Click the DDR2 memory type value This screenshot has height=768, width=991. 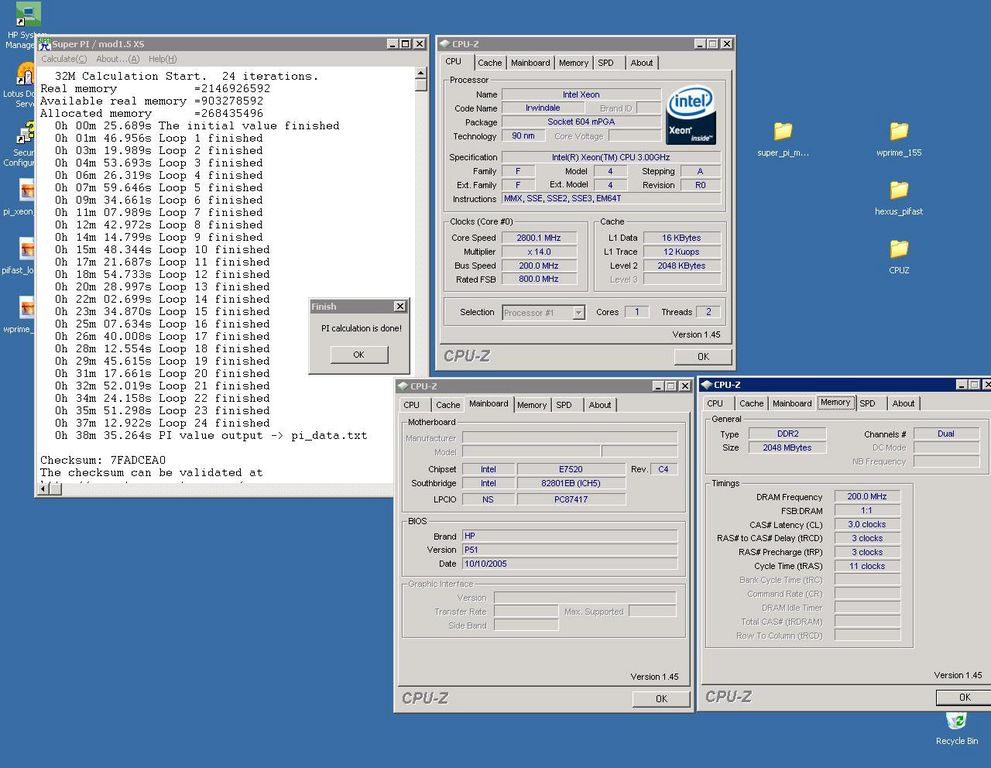click(787, 434)
